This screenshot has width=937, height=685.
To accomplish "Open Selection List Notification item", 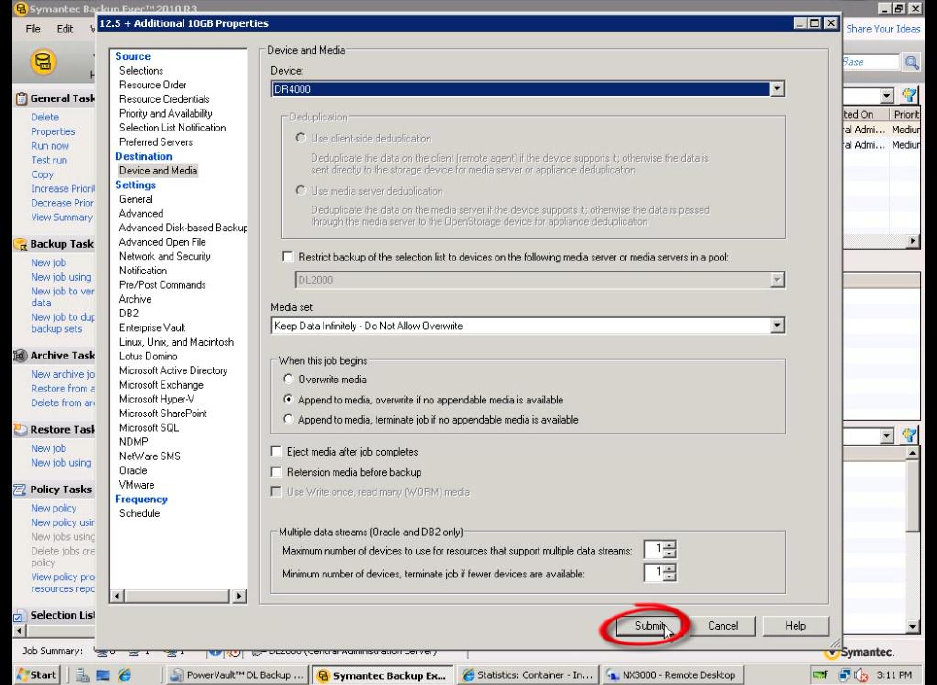I will point(172,127).
